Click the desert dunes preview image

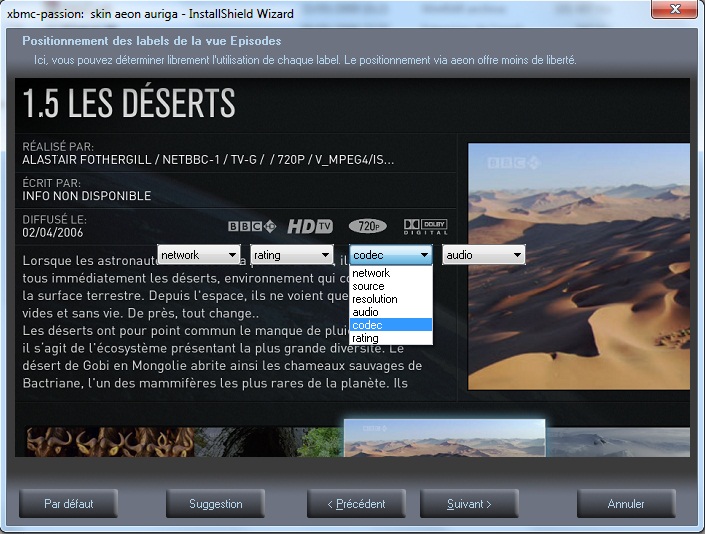click(579, 266)
